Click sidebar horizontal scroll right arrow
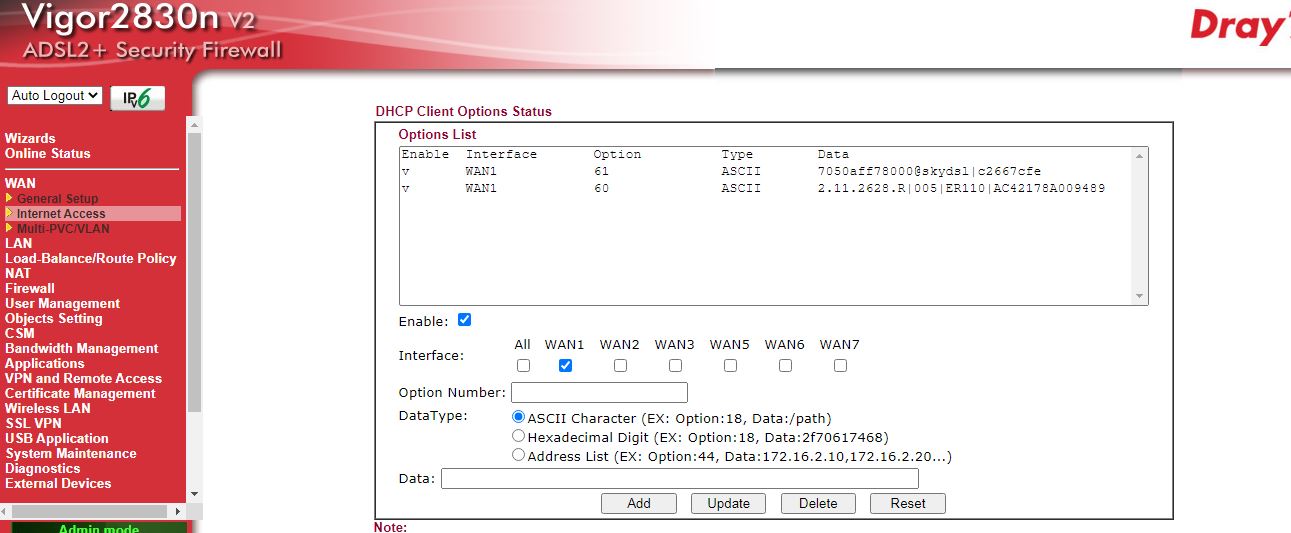This screenshot has width=1291, height=533. (179, 511)
